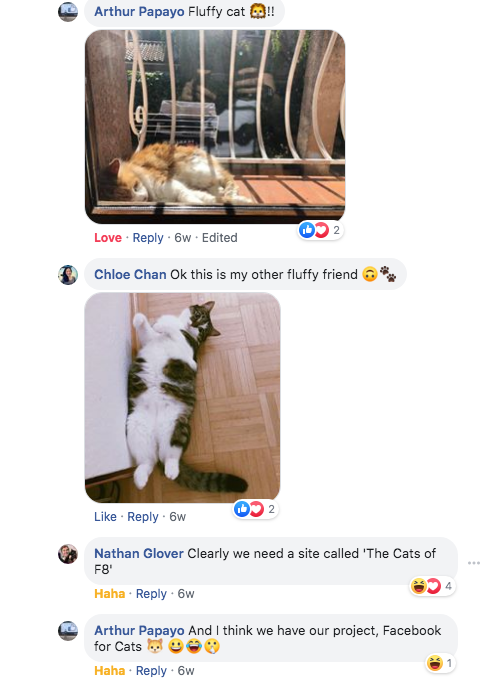This screenshot has width=488, height=686.
Task: Reply to Arthur's Fluffy cat comment
Action: click(x=148, y=238)
